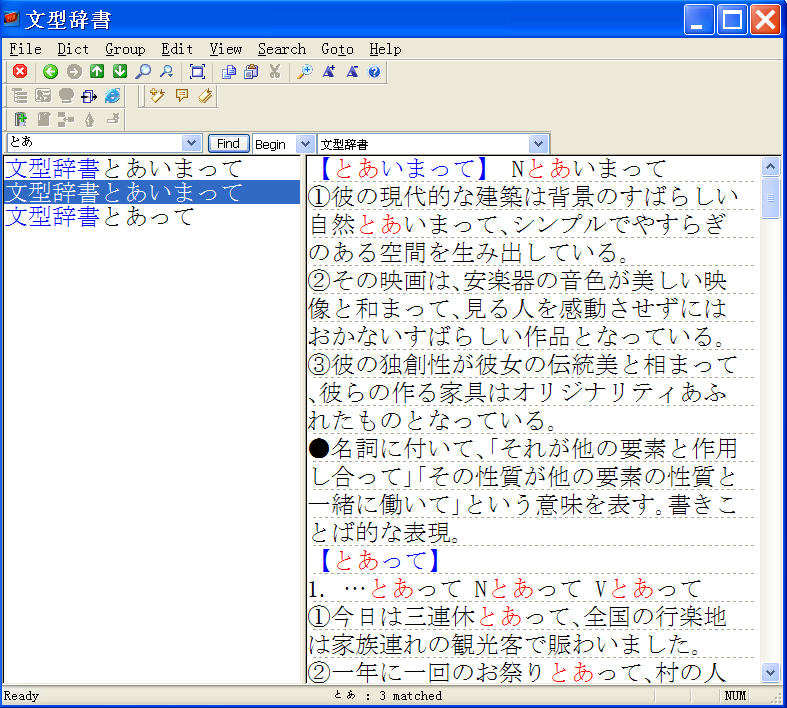The height and width of the screenshot is (708, 787).
Task: Click the grey picture icon
Action: coord(43,95)
